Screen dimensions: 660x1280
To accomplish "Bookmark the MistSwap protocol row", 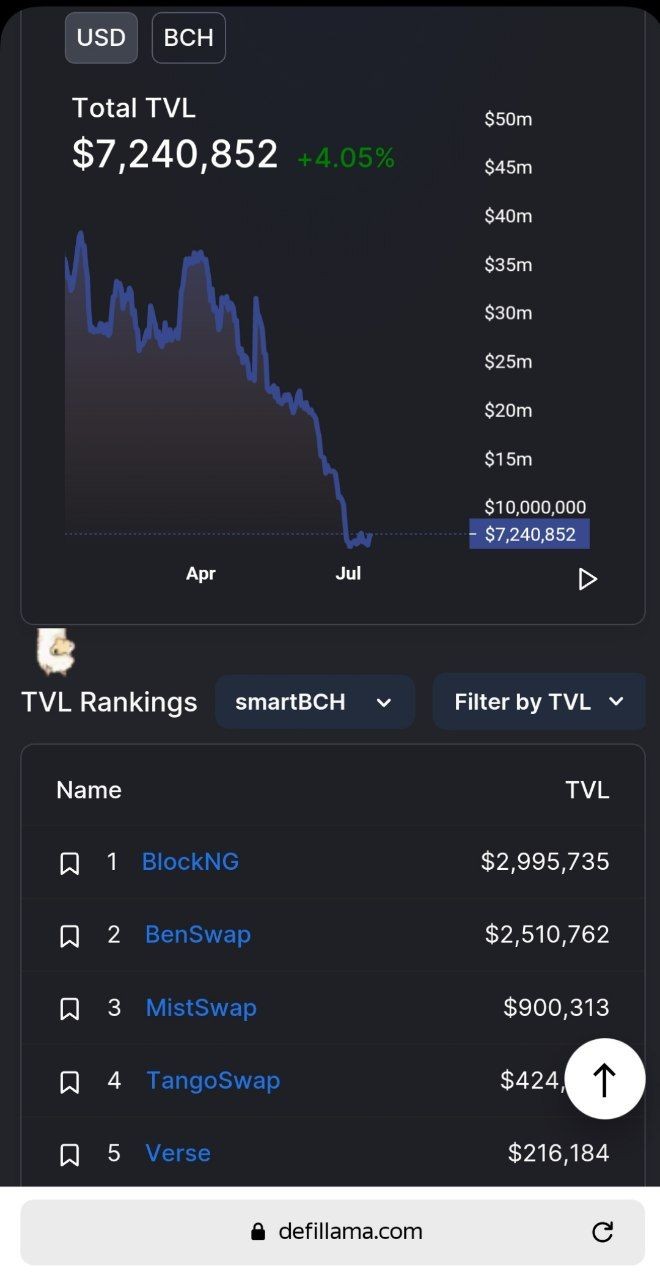I will [x=69, y=1009].
